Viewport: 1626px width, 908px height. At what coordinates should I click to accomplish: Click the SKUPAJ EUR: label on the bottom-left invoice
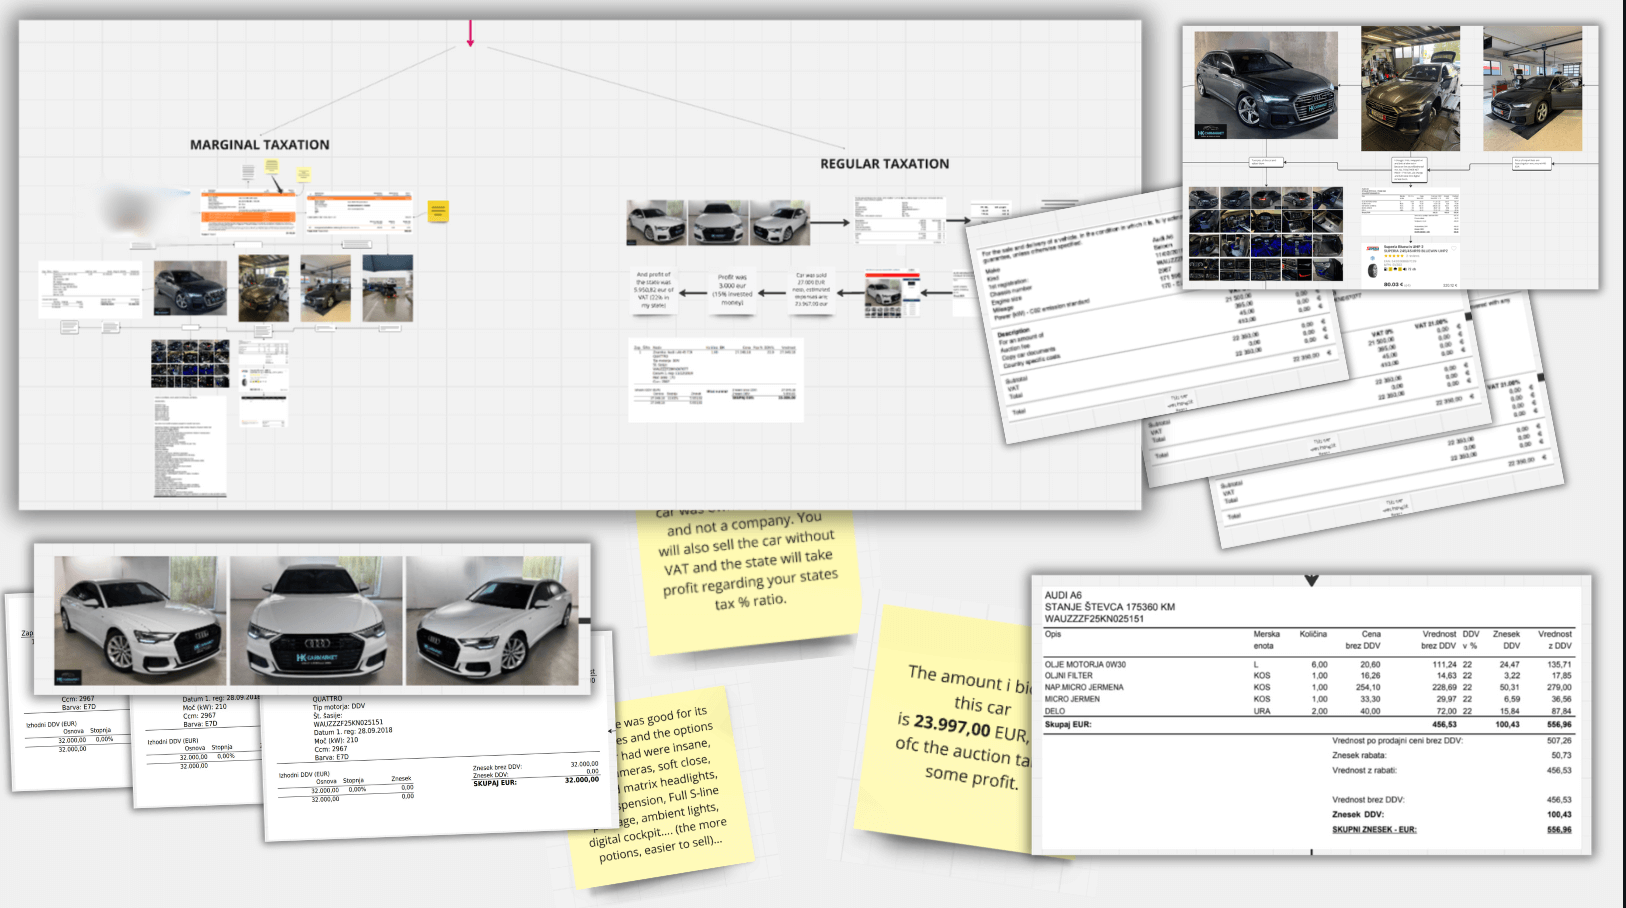click(495, 783)
